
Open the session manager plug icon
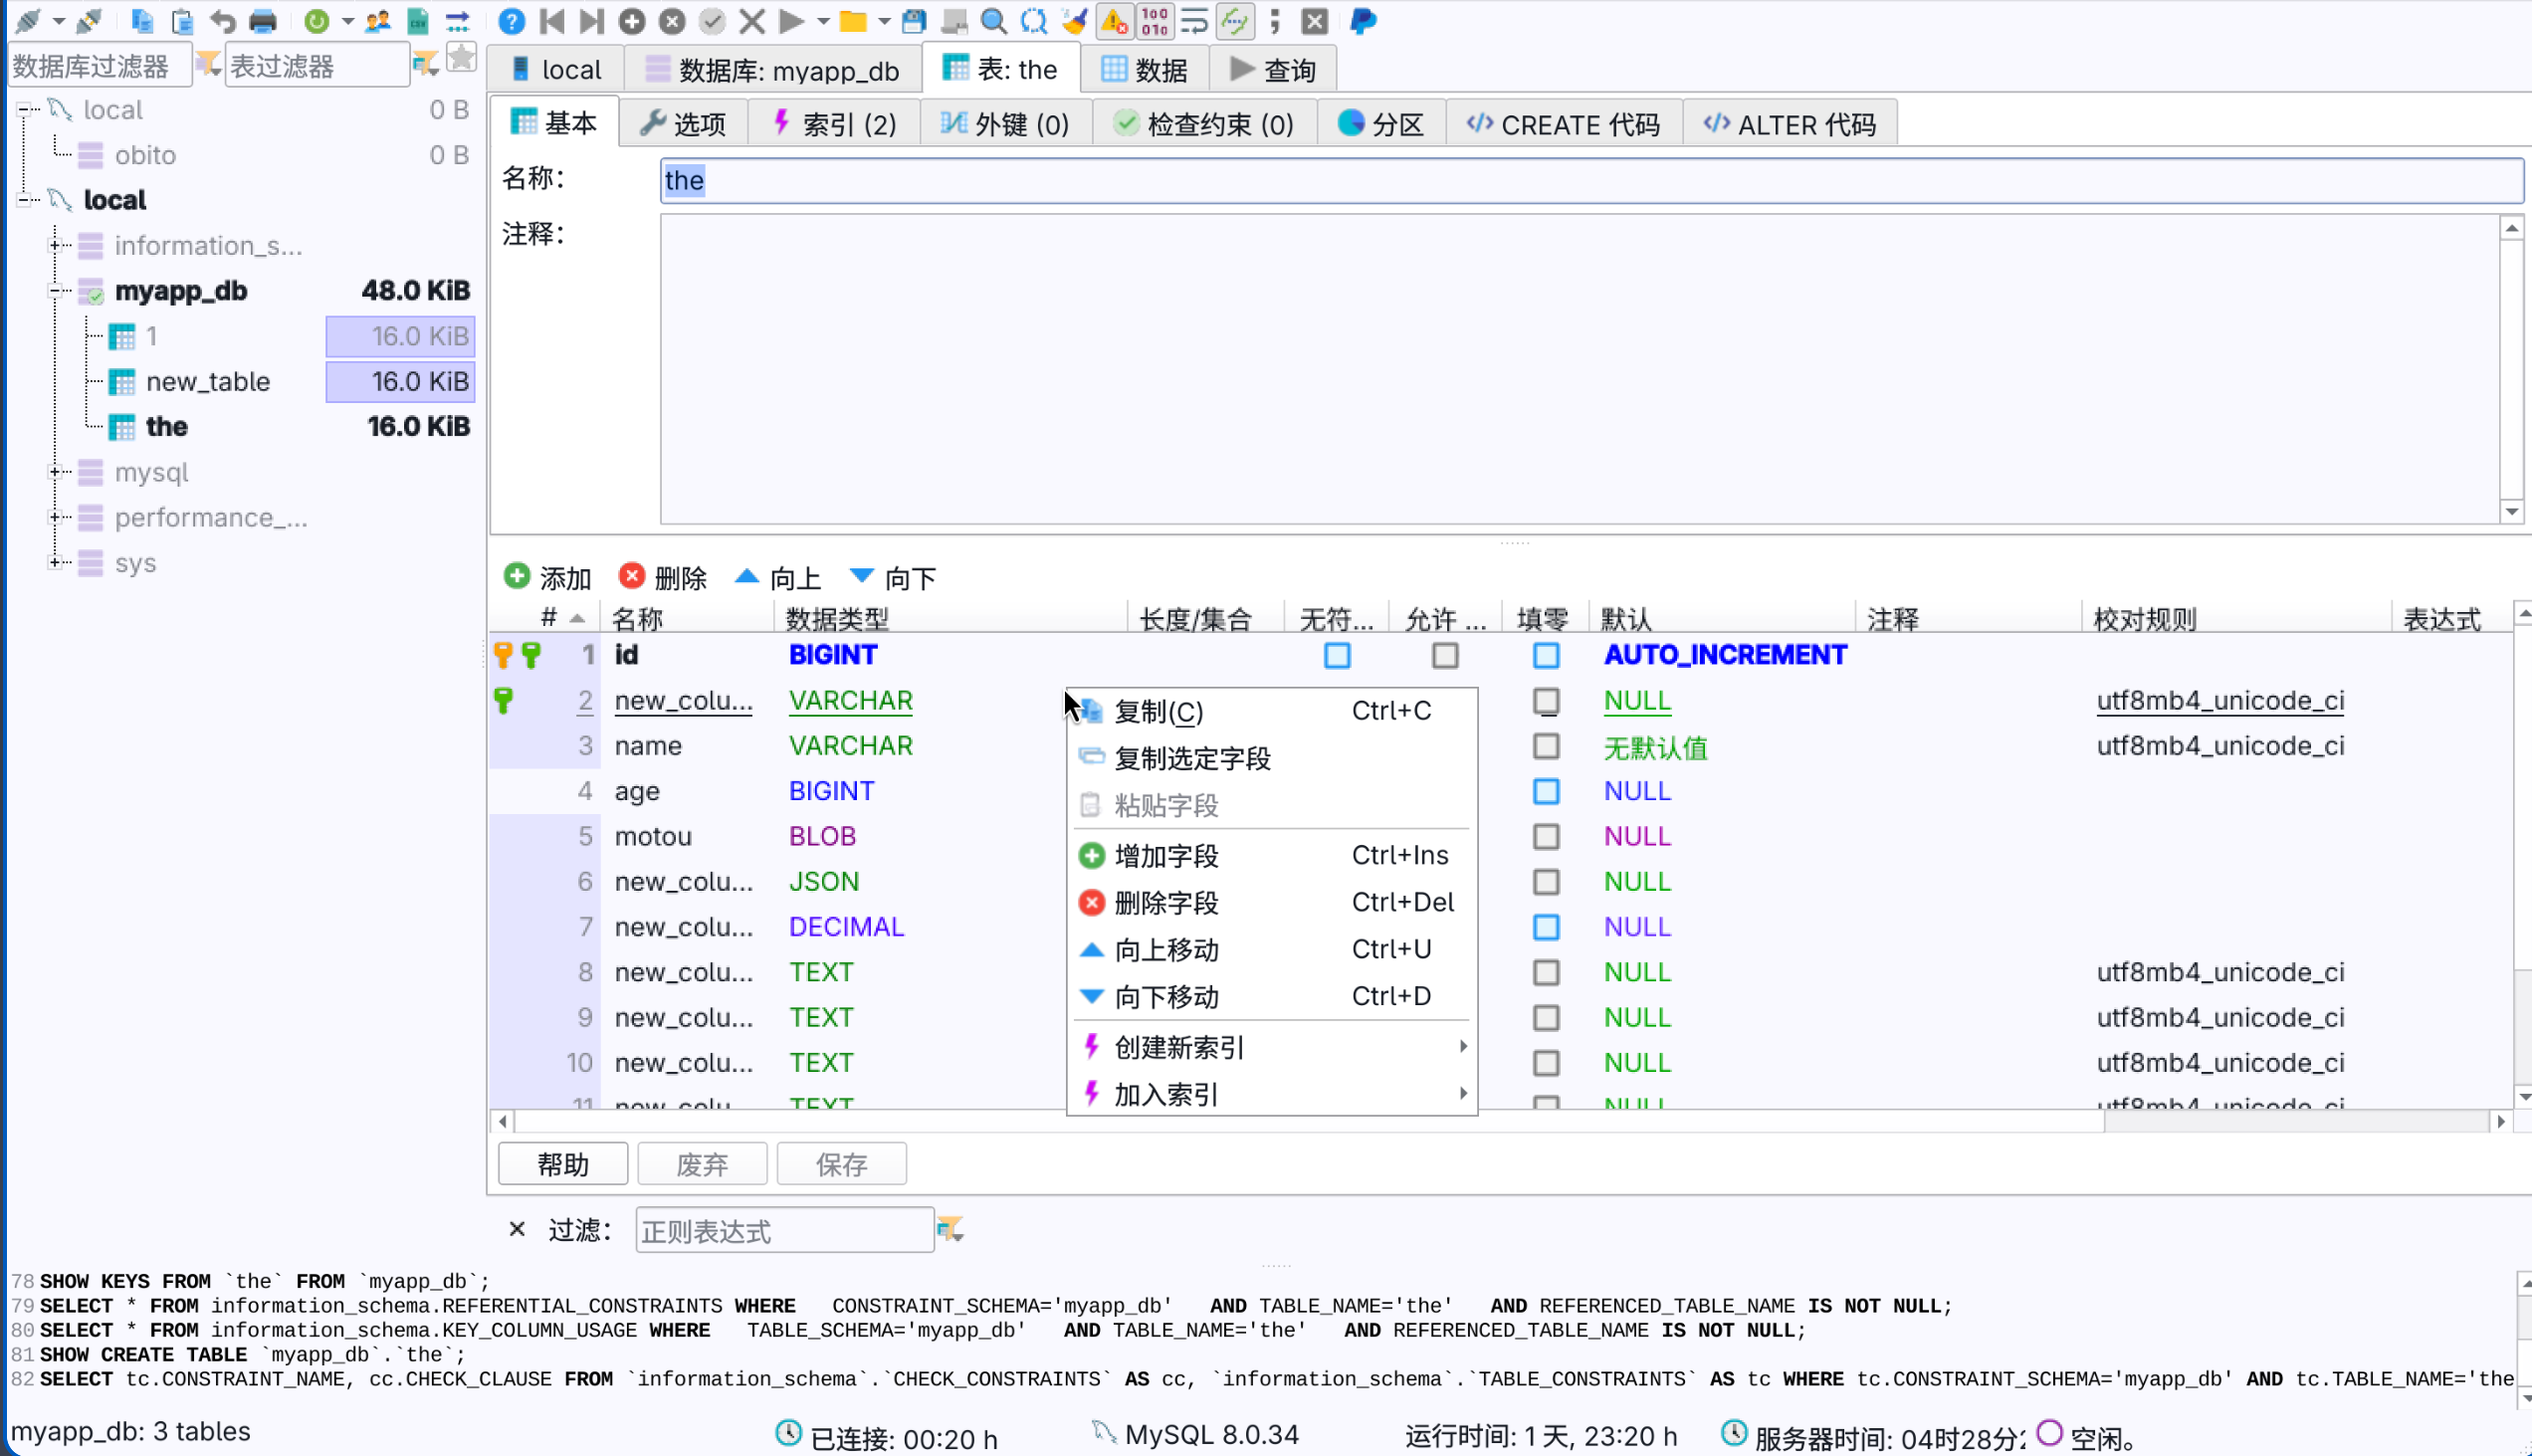click(27, 21)
